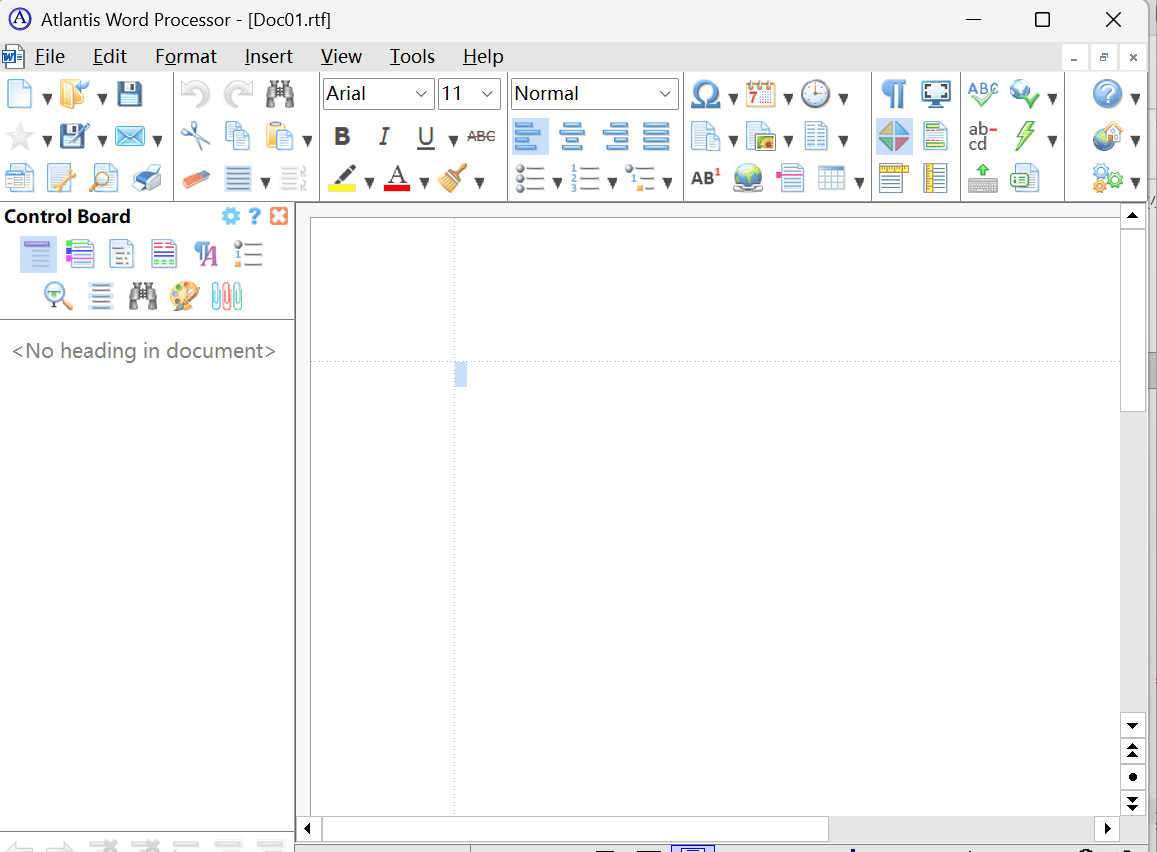Apply red font color with the underlined A swatch
This screenshot has width=1157, height=852.
click(x=396, y=180)
